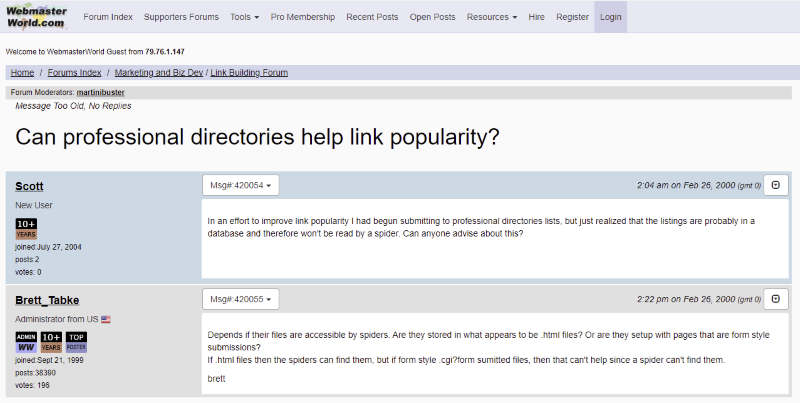Screen dimensions: 800x403
Task: Expand the Resources dropdown menu
Action: pos(492,17)
